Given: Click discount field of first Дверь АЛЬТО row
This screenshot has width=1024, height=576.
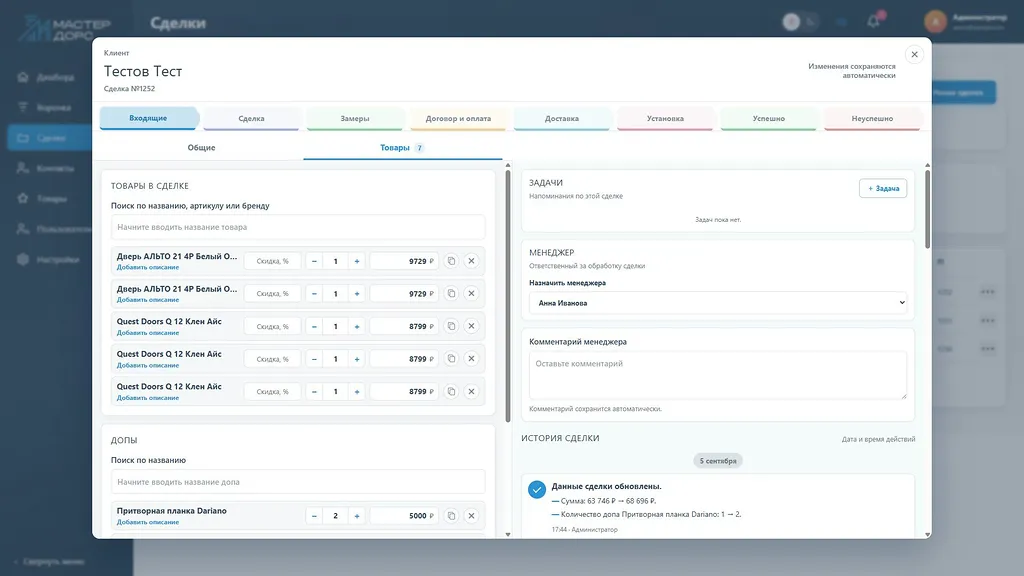Looking at the screenshot, I should tap(272, 261).
